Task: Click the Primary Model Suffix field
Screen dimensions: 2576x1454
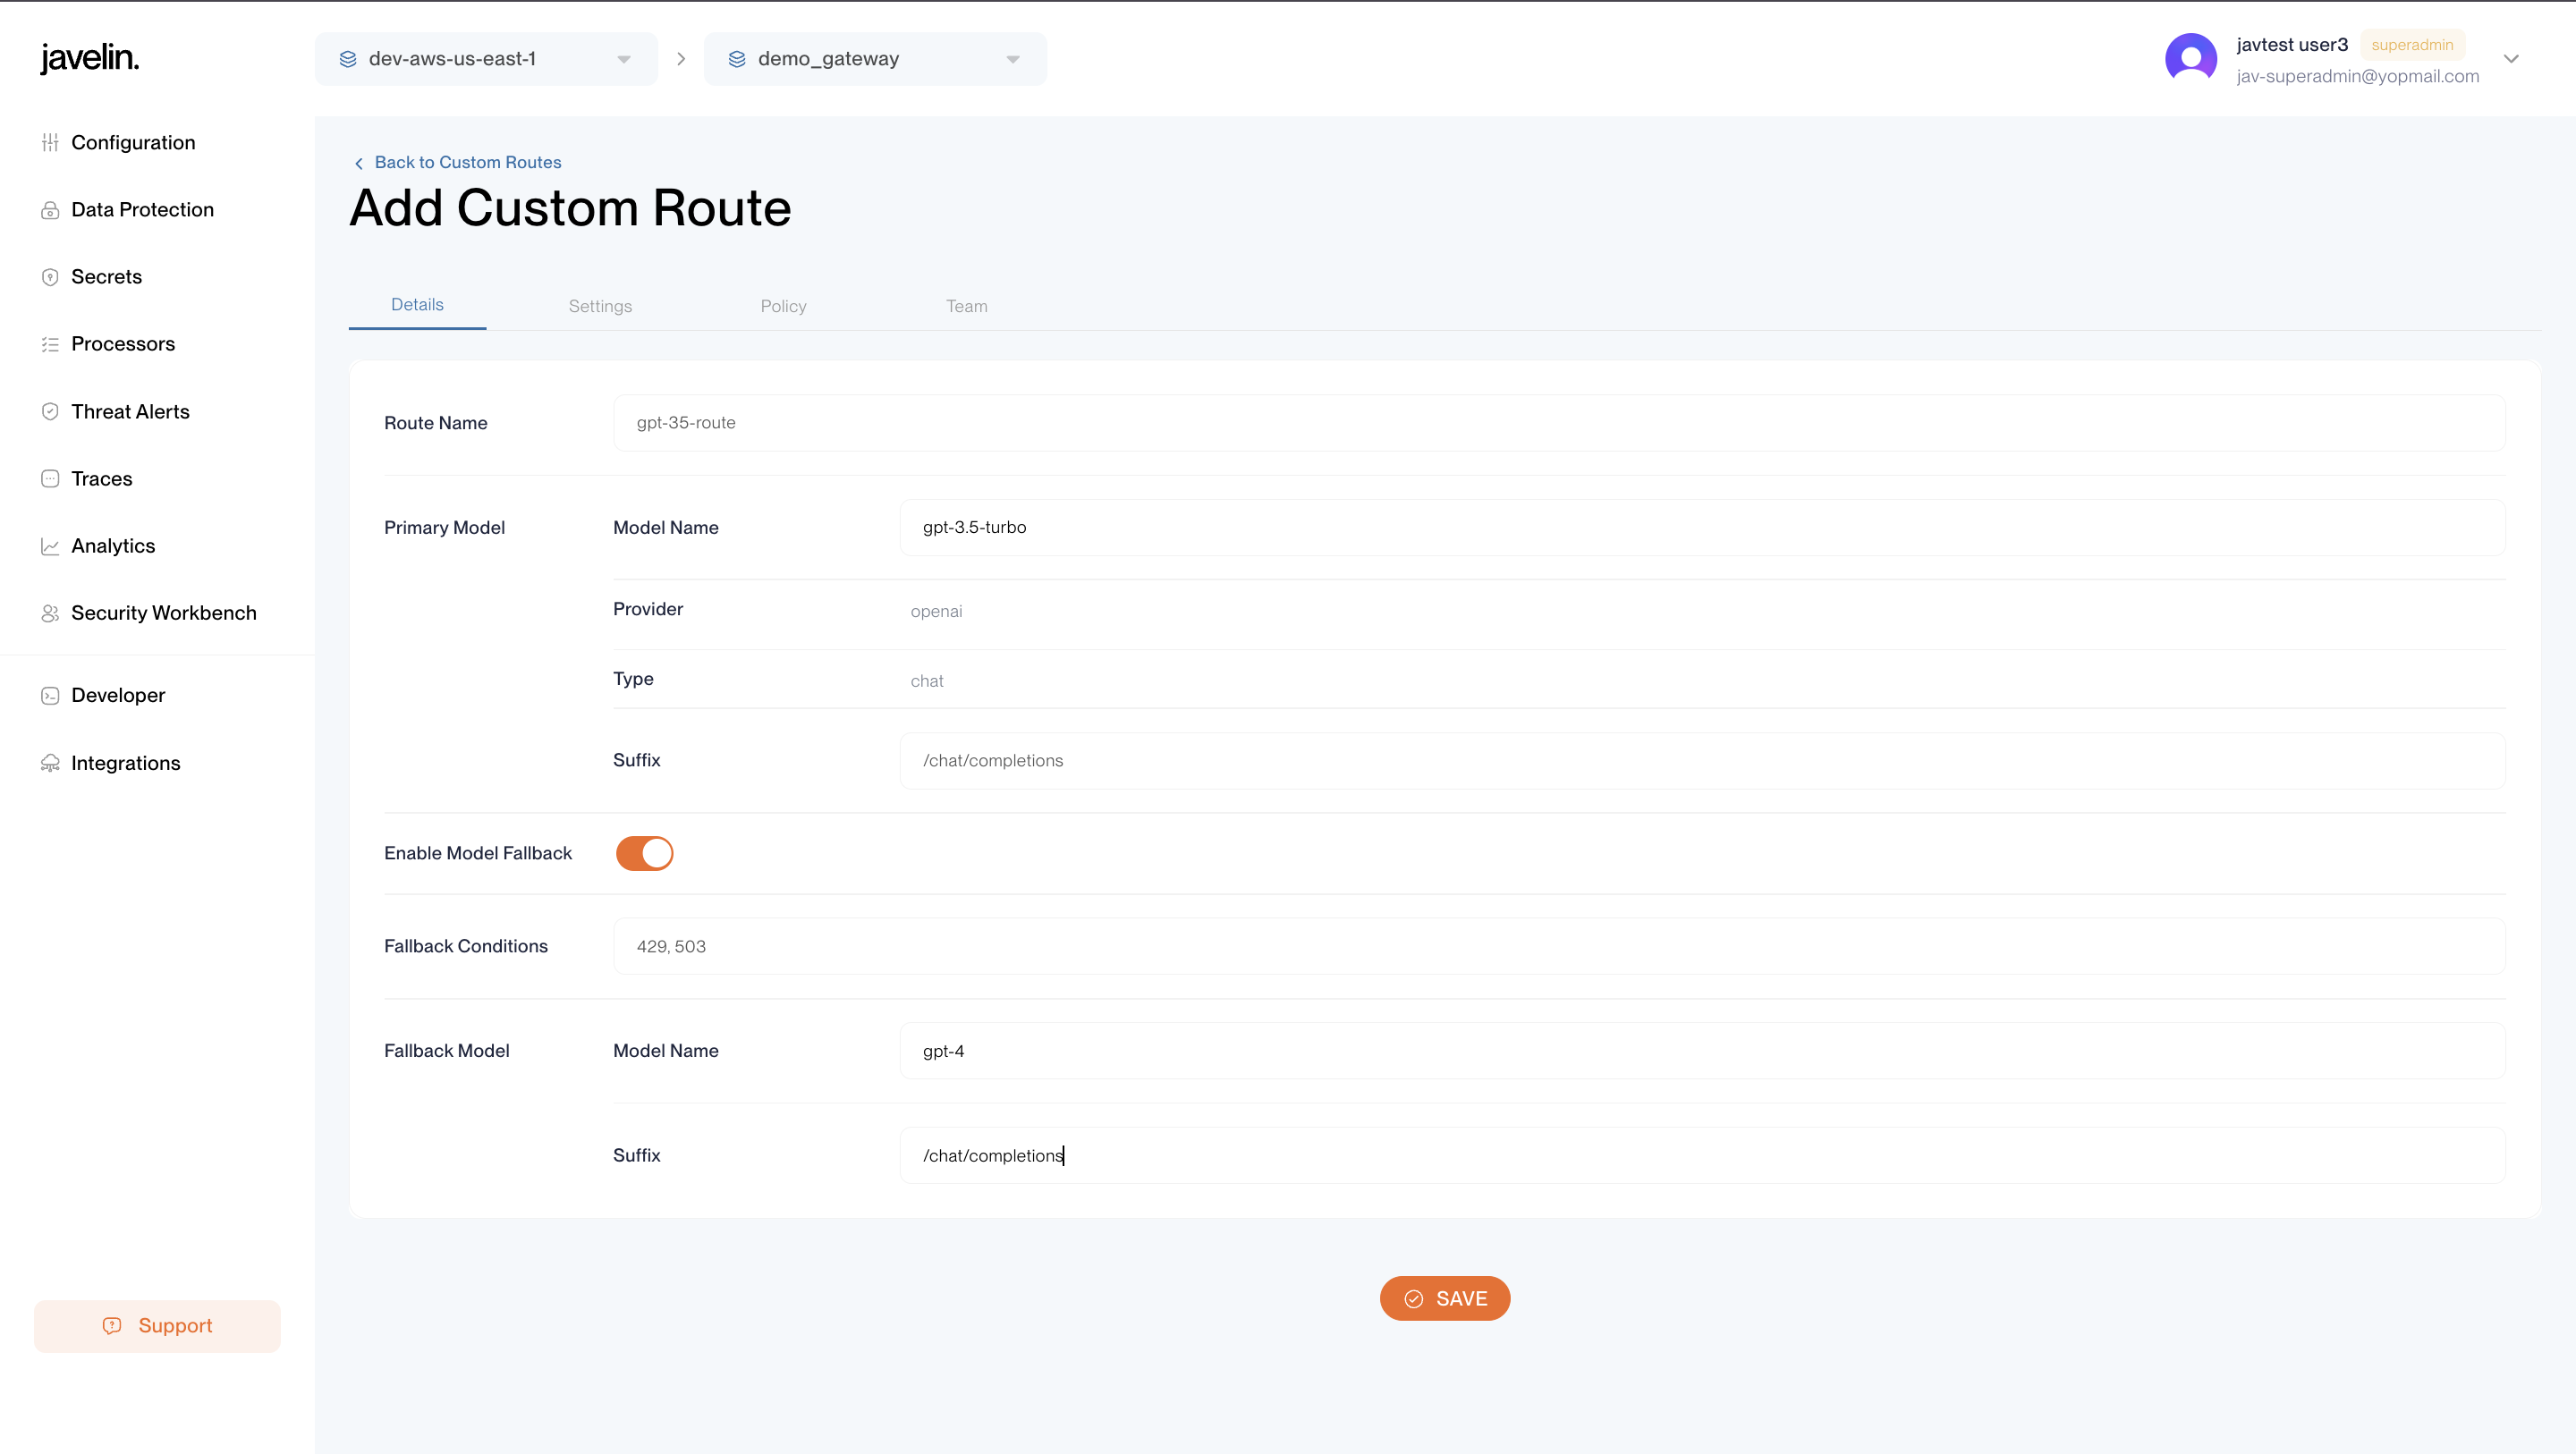Action: click(1702, 761)
